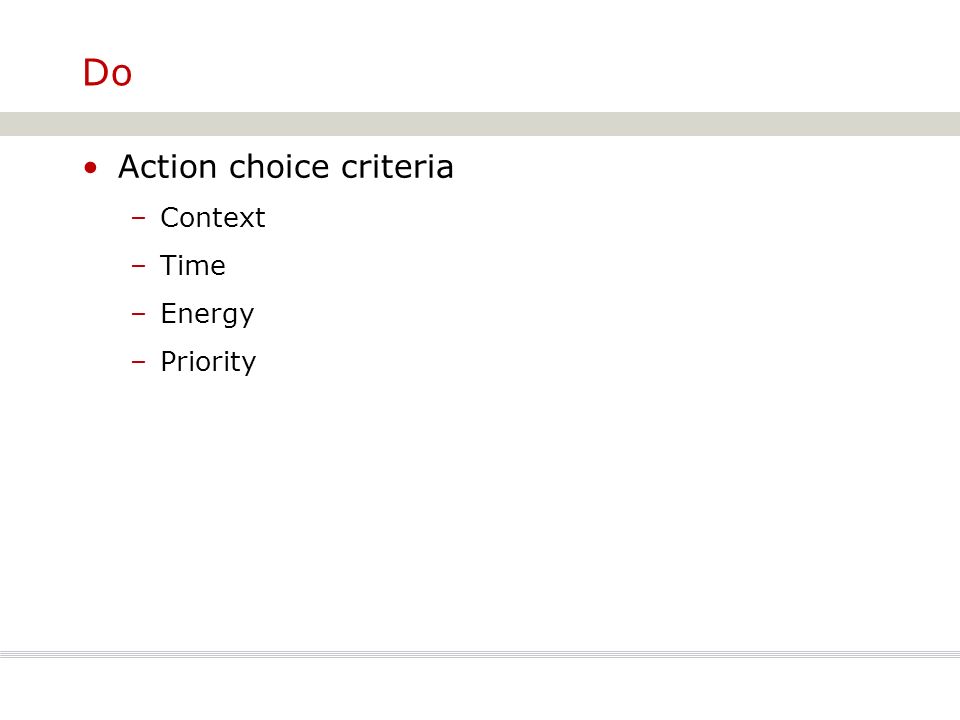Click the thin footer divider line
The image size is (960, 720).
[x=480, y=654]
